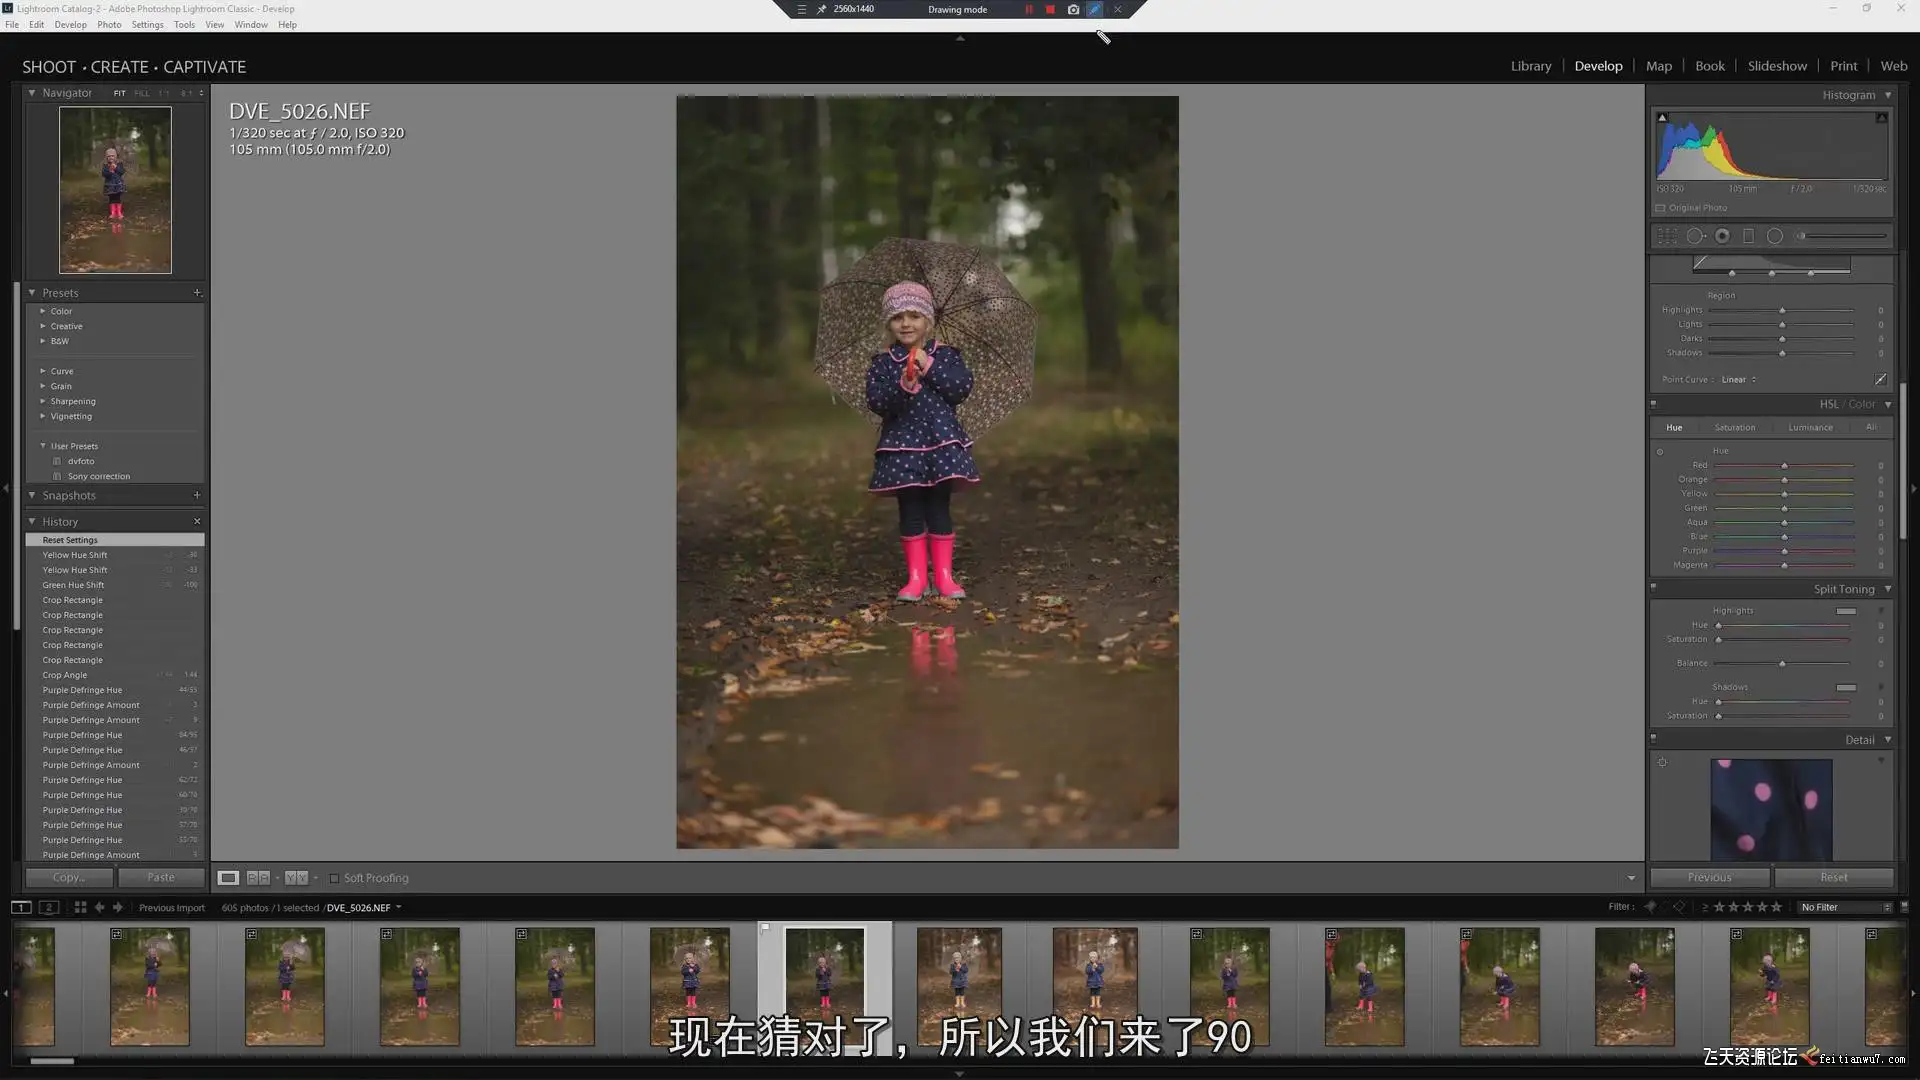
Task: Click the Reset button
Action: [1833, 878]
